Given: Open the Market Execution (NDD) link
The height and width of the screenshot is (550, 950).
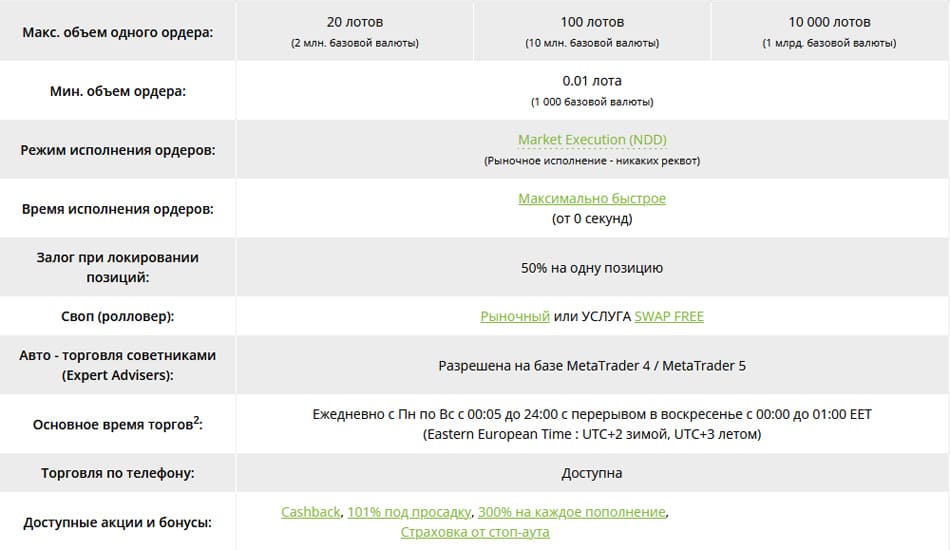Looking at the screenshot, I should (x=592, y=140).
